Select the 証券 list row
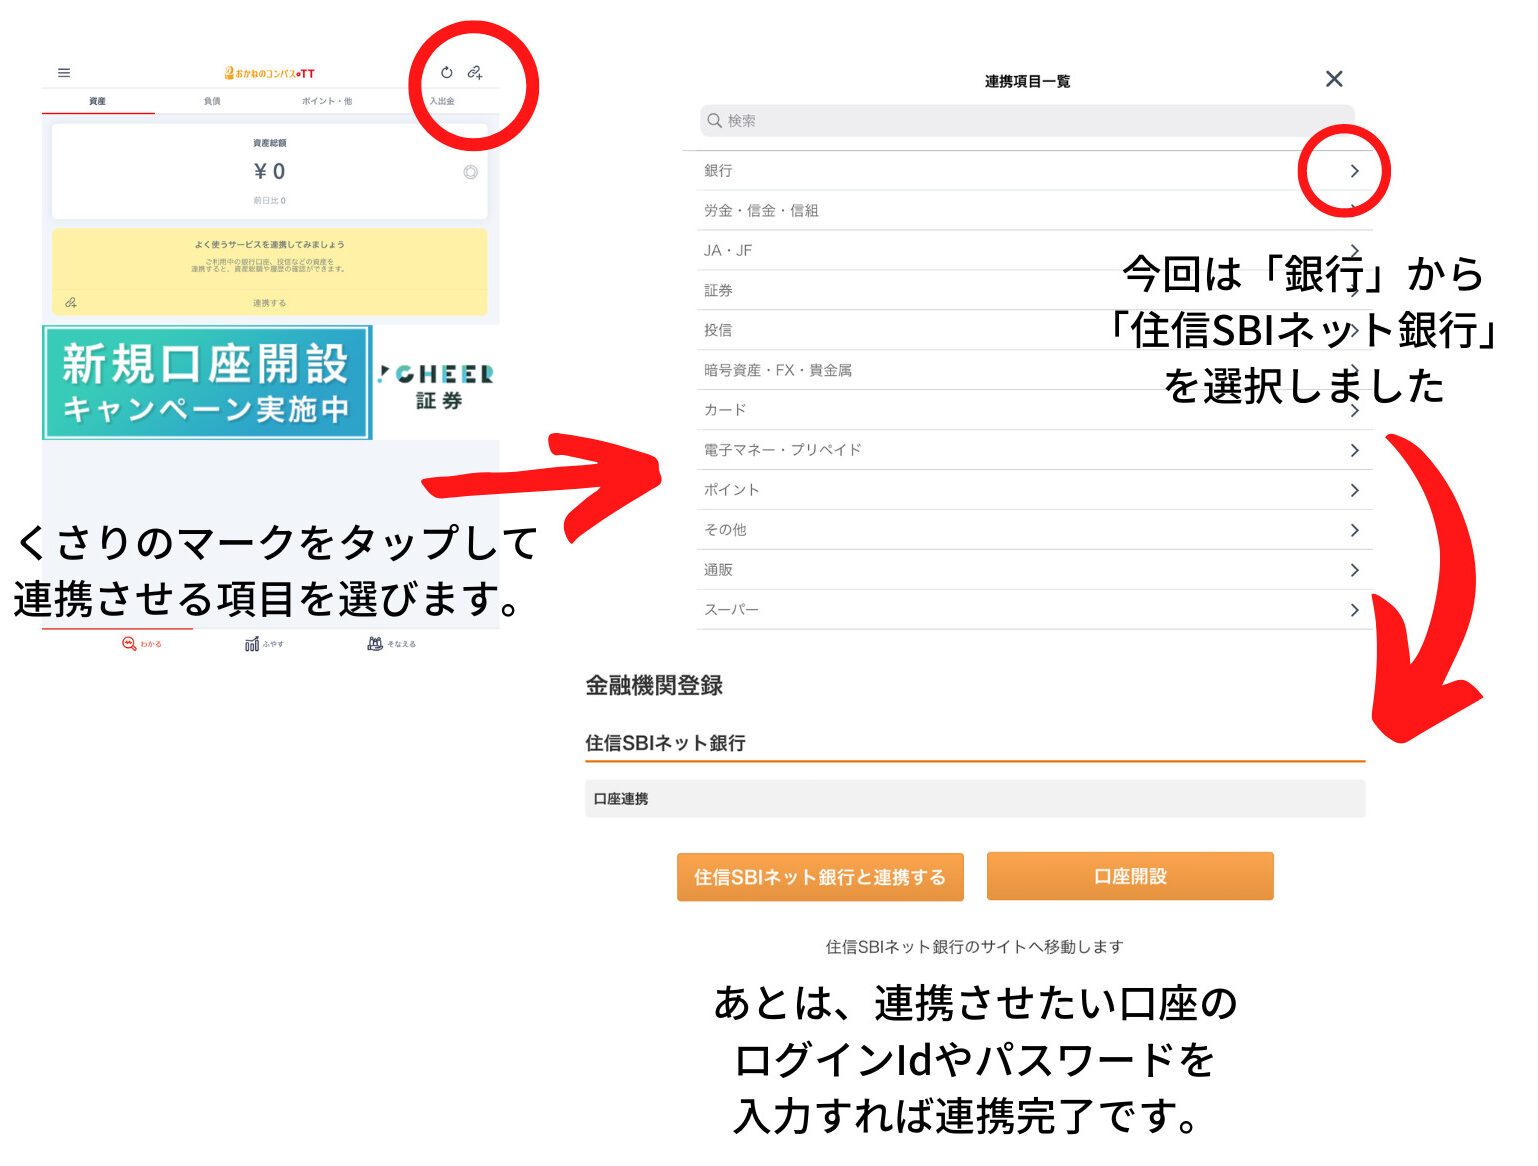This screenshot has height=1166, width=1538. click(x=1034, y=290)
